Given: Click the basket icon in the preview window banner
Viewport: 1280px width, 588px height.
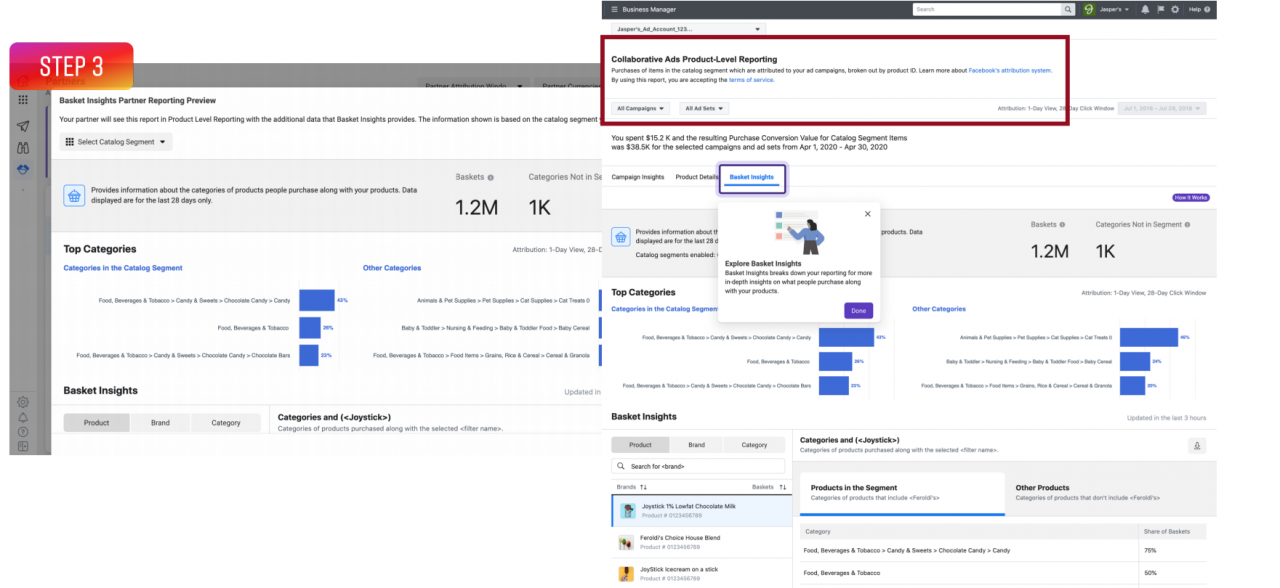Looking at the screenshot, I should point(74,195).
